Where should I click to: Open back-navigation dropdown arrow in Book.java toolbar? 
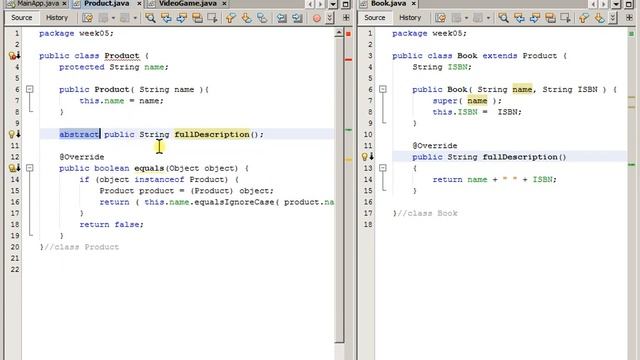tap(466, 18)
